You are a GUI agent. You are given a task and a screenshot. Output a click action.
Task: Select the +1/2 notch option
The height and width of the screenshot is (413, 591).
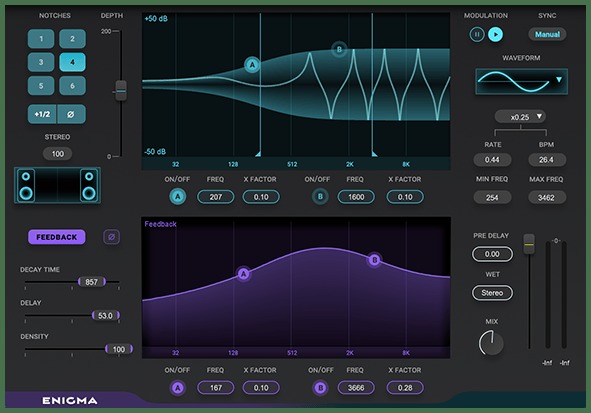[42, 114]
